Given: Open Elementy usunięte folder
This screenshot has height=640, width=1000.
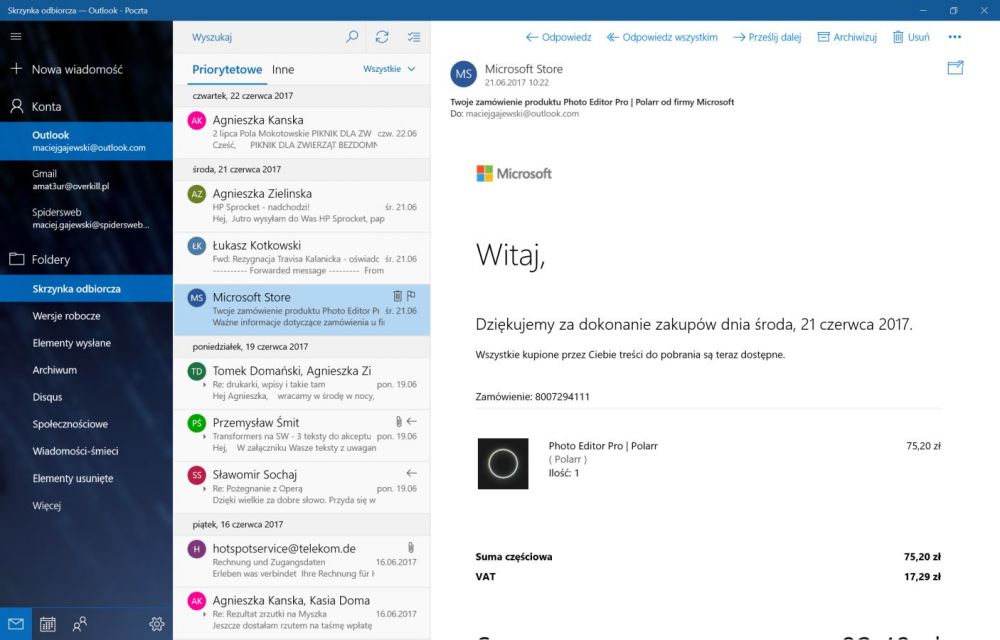Looking at the screenshot, I should pyautogui.click(x=86, y=478).
